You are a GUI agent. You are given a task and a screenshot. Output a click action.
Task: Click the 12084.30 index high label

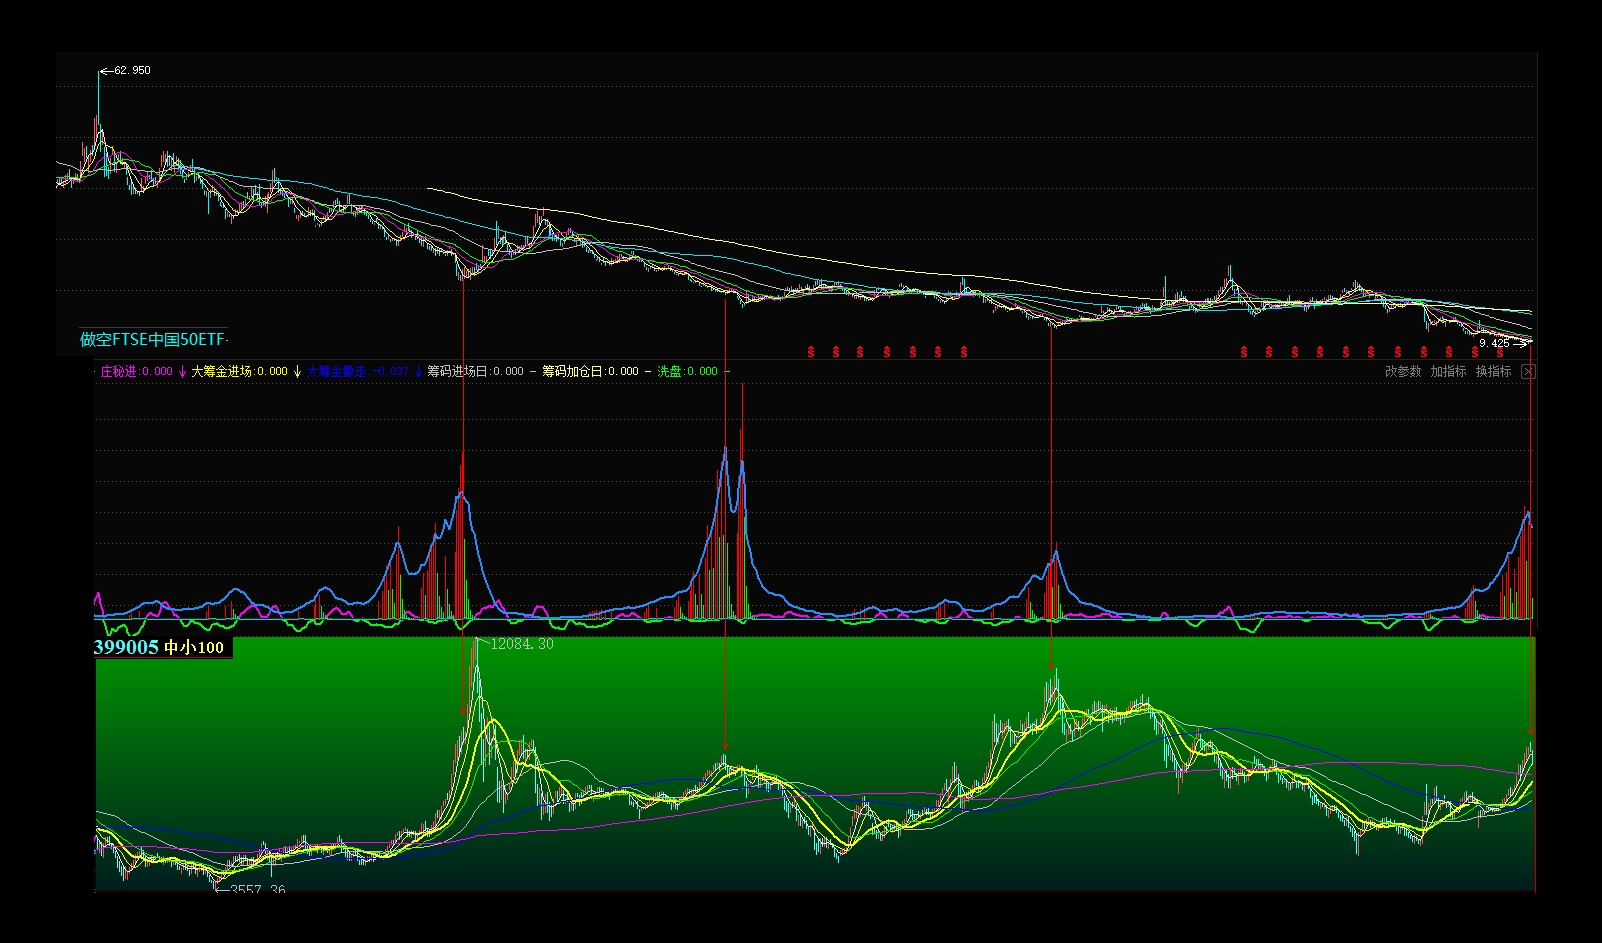point(522,645)
